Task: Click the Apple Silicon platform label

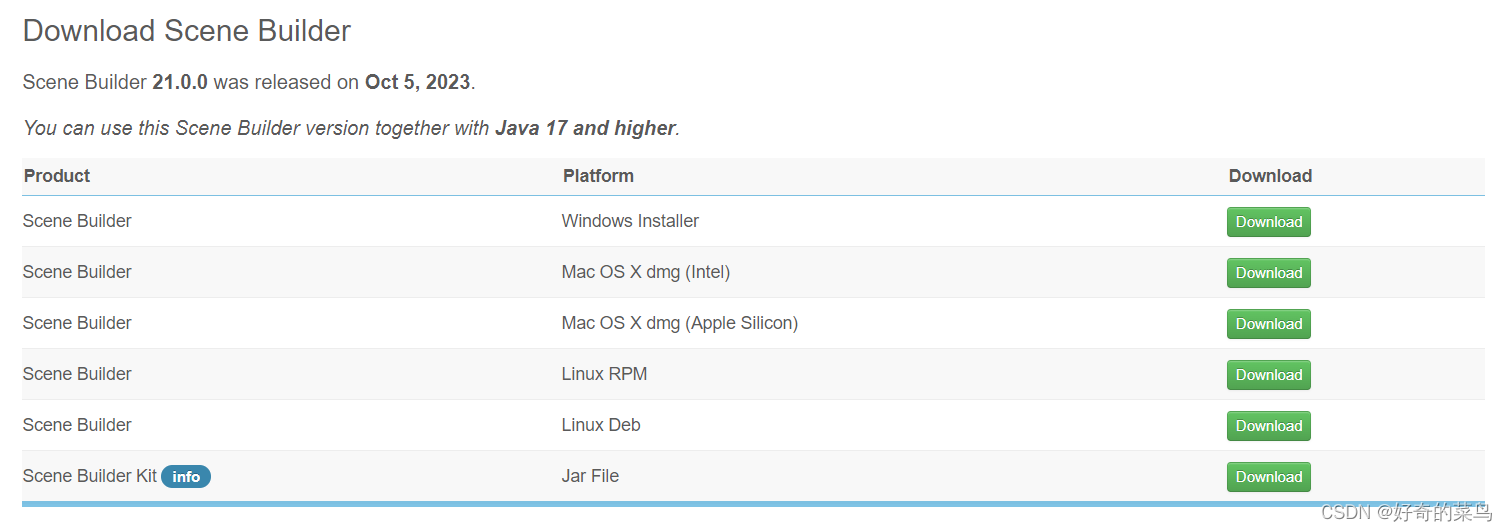Action: tap(680, 323)
